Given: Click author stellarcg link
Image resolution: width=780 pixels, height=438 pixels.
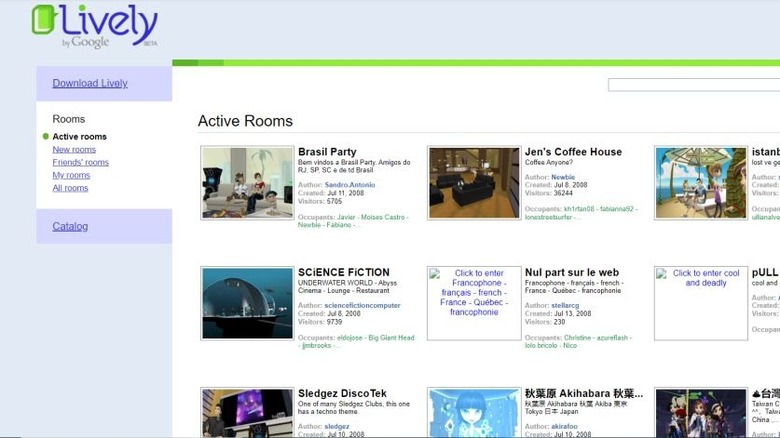Looking at the screenshot, I should tap(564, 305).
